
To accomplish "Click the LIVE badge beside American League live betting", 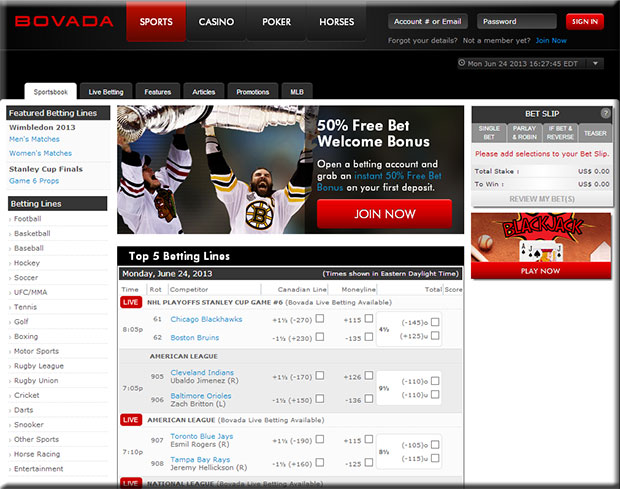I will (131, 420).
